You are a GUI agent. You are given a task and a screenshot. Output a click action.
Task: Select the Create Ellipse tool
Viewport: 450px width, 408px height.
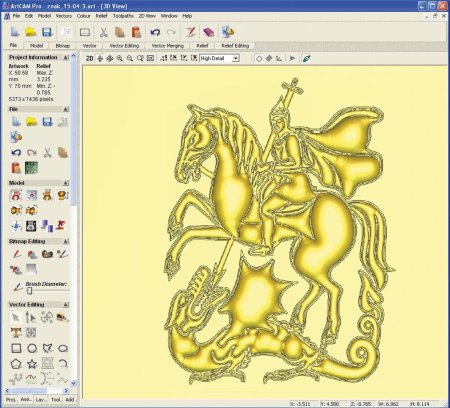click(x=63, y=348)
